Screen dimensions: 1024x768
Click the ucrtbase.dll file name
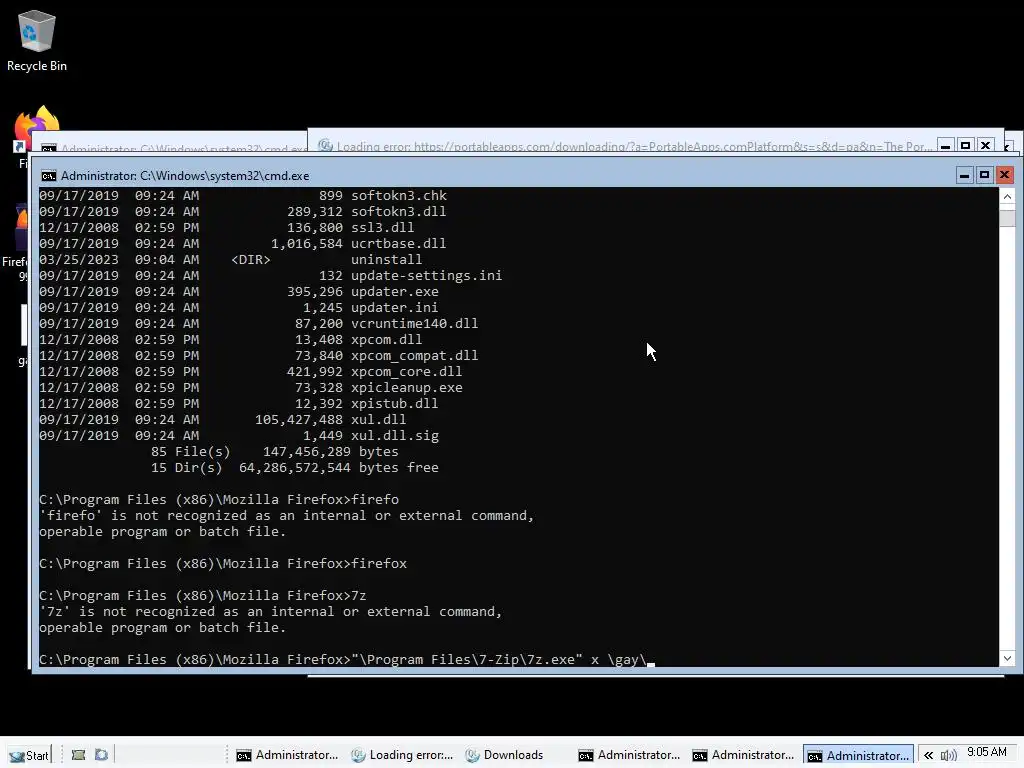click(398, 244)
